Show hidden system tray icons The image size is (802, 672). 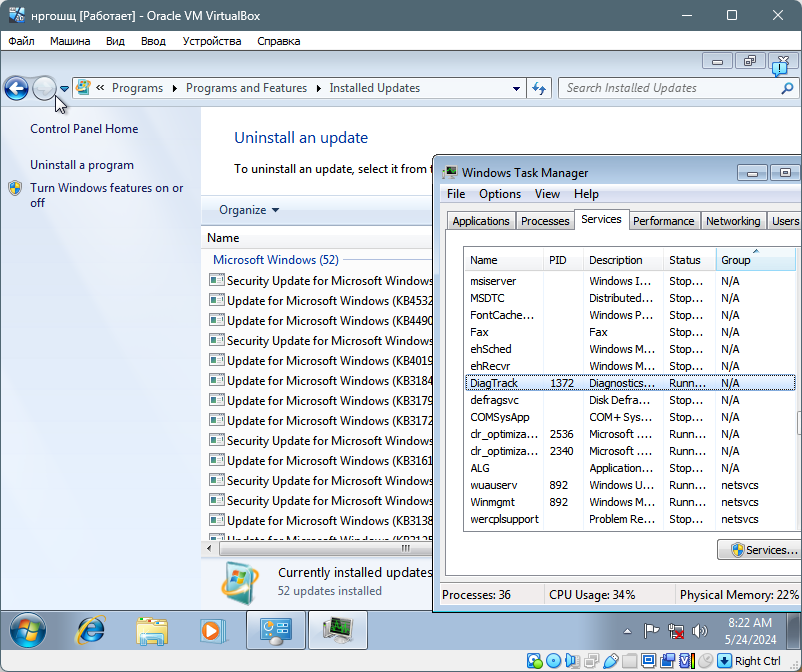[627, 632]
